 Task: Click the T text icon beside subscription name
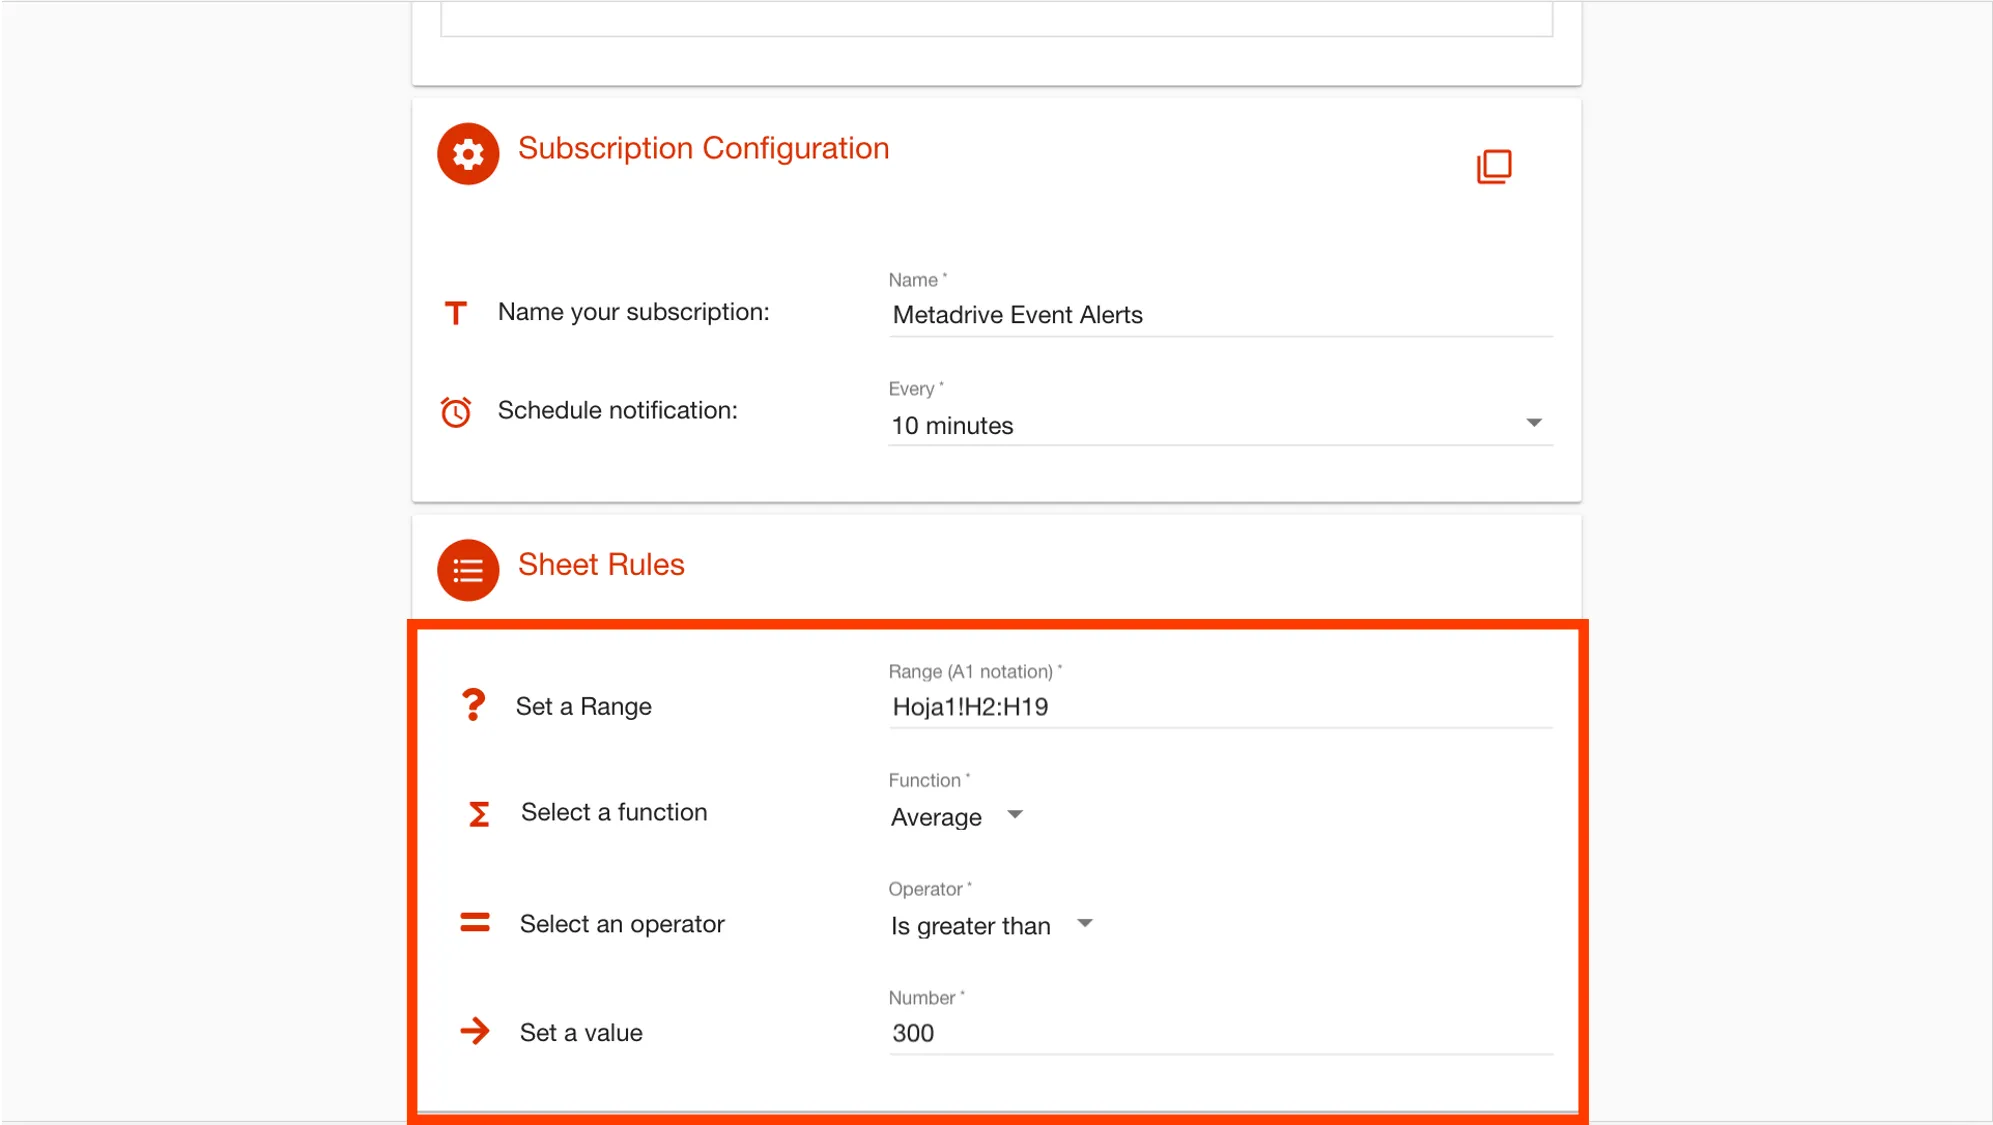456,313
